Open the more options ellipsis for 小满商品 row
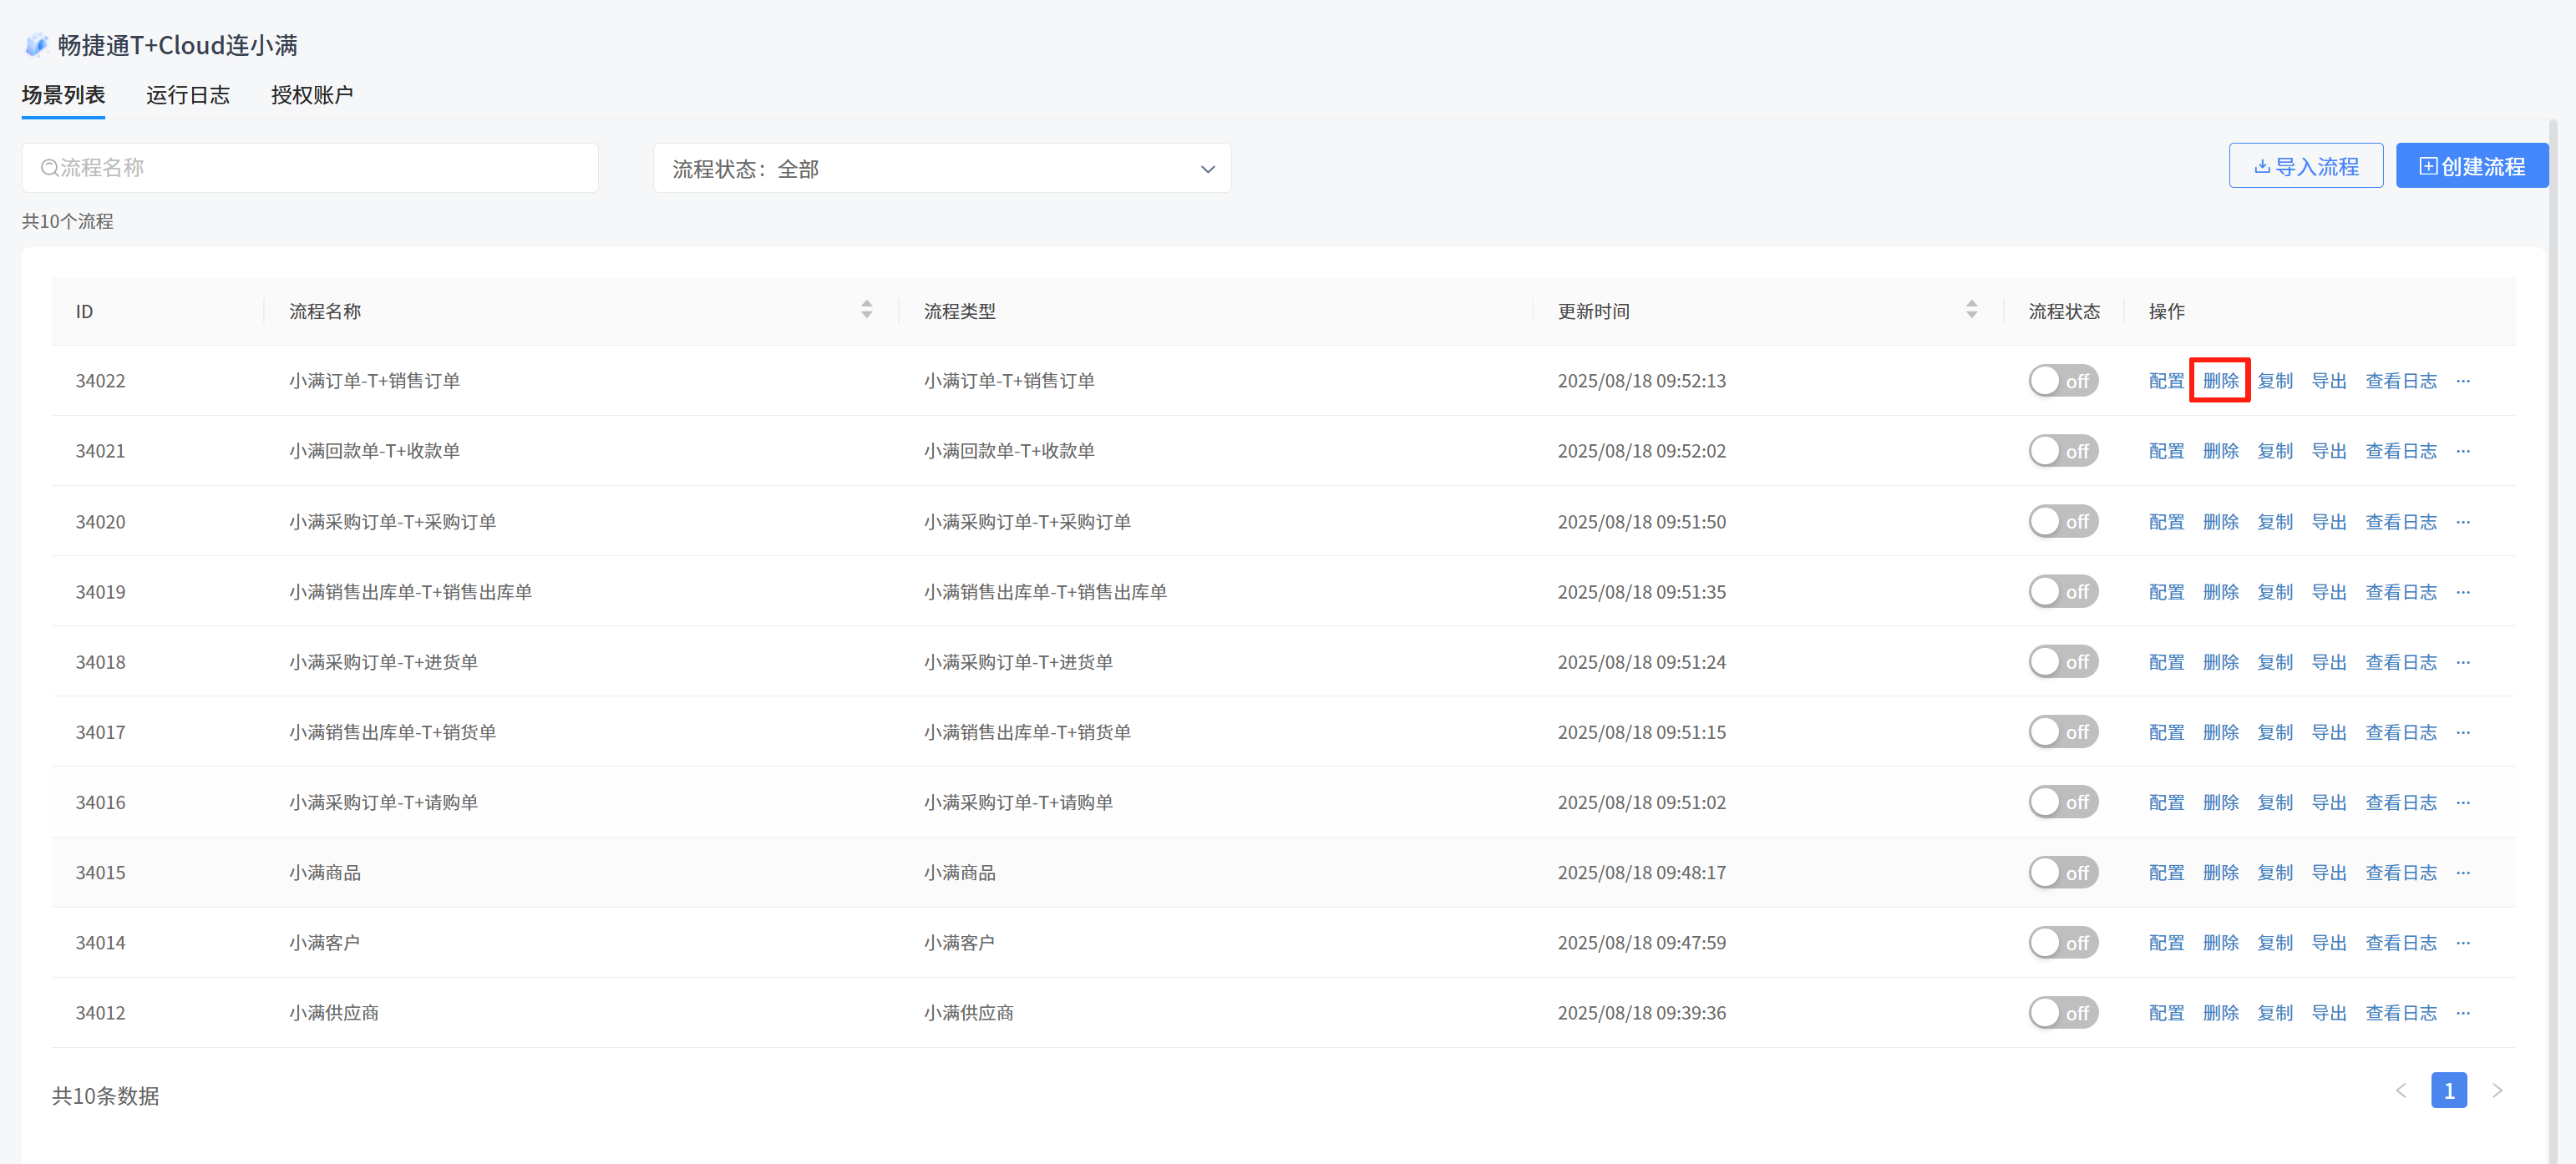 pos(2463,873)
